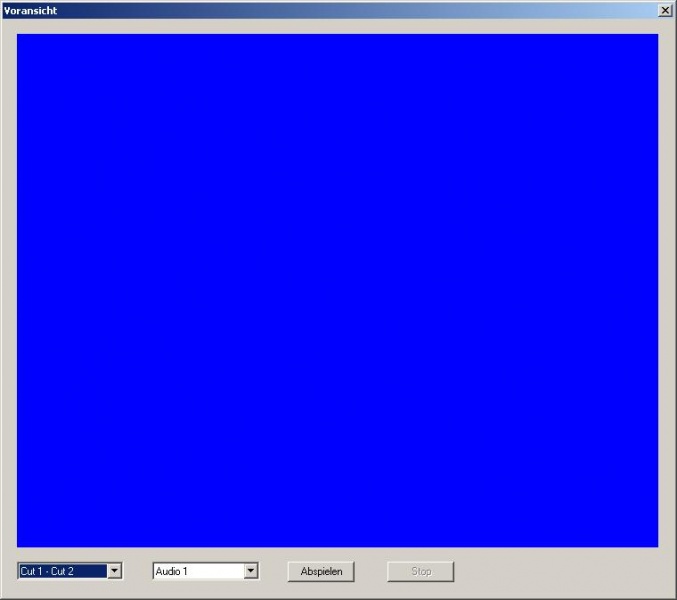Click the down arrow beside Cut 1 - Cut 2
This screenshot has height=600, width=677.
coord(114,571)
